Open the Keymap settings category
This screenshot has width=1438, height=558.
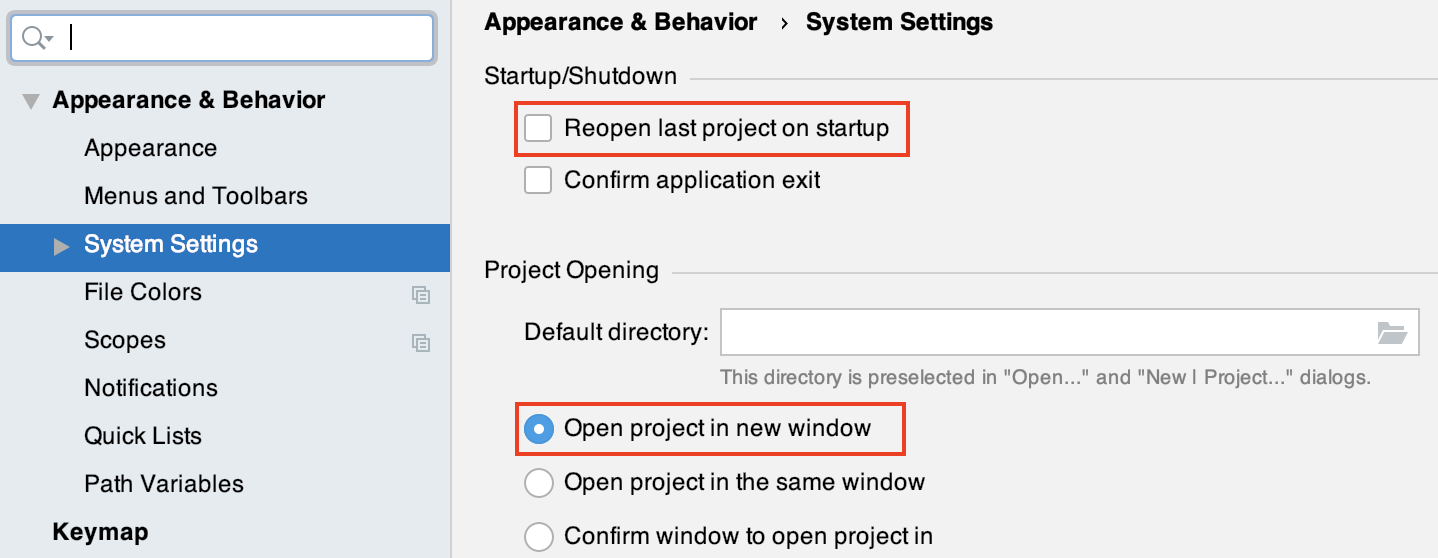[100, 533]
